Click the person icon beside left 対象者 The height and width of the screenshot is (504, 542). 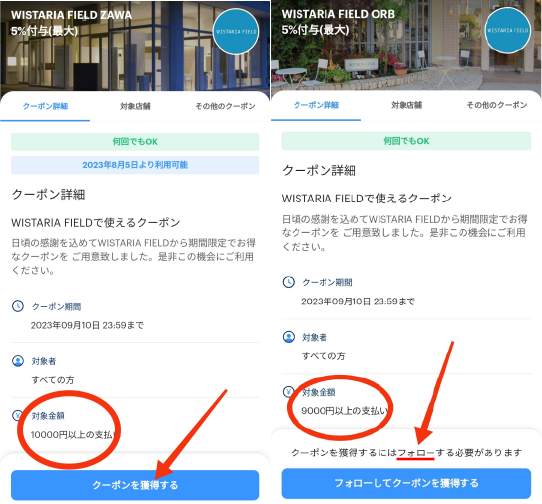(x=18, y=361)
